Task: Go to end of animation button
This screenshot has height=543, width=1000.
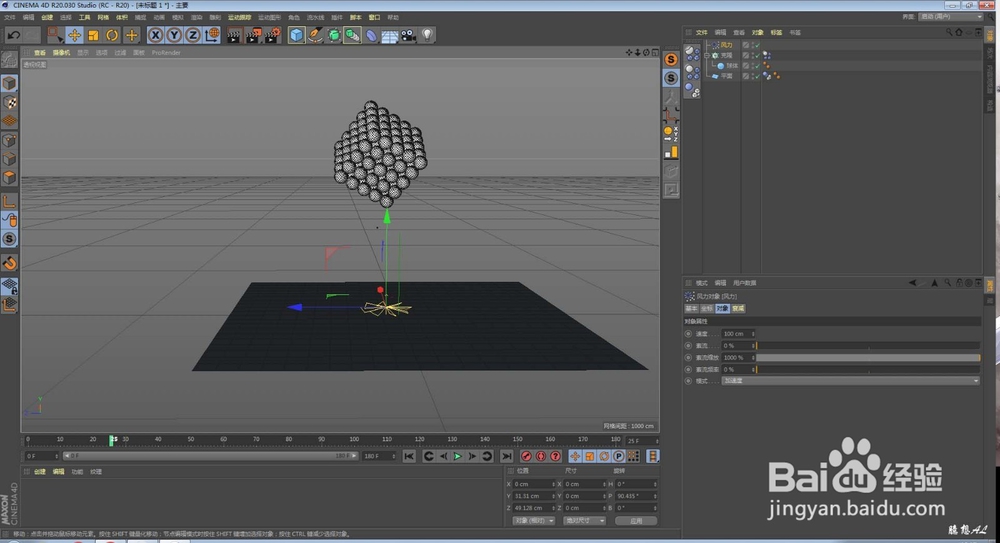Action: pyautogui.click(x=506, y=456)
